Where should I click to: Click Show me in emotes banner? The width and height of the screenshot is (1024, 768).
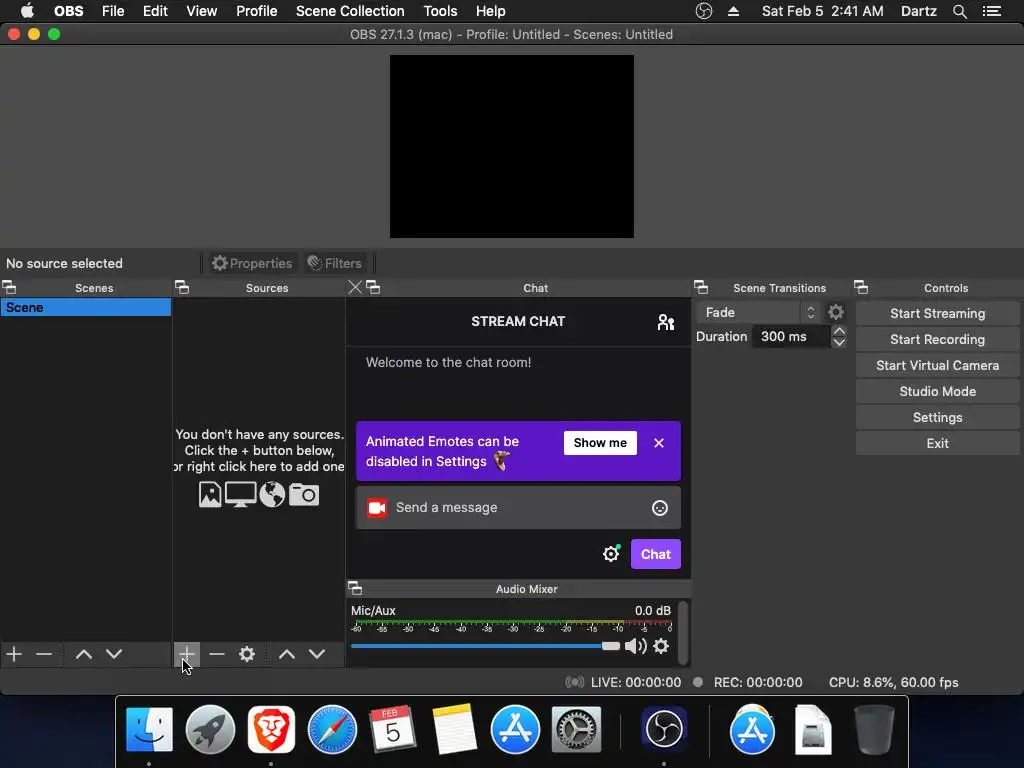point(600,443)
